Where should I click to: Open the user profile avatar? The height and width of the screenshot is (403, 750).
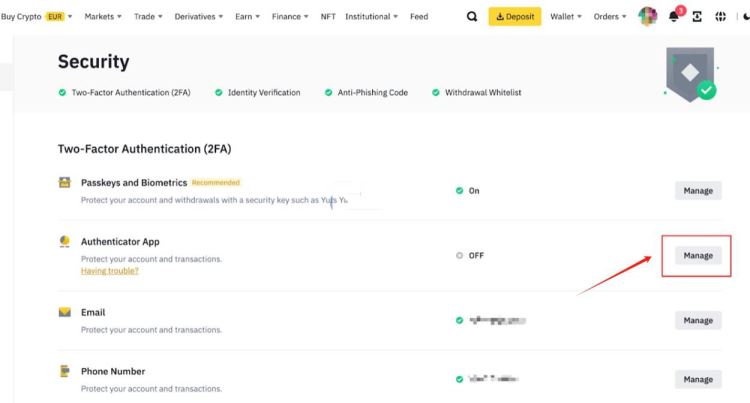pyautogui.click(x=647, y=17)
